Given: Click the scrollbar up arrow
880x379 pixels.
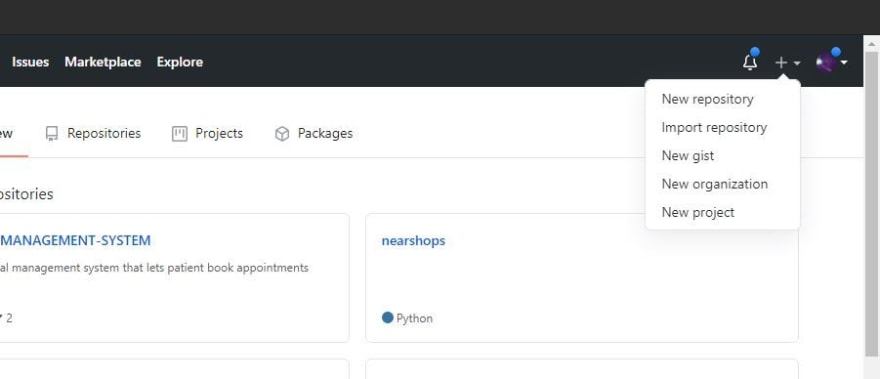Looking at the screenshot, I should tap(872, 43).
